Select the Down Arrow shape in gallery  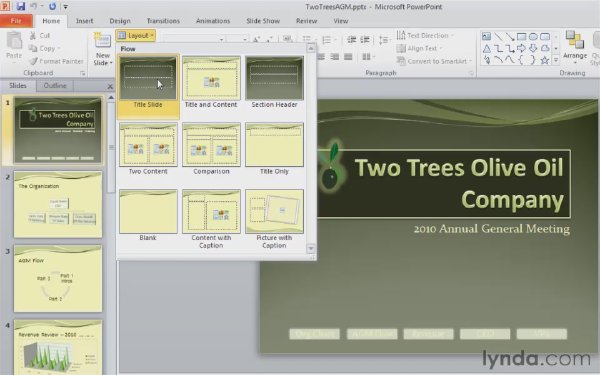(533, 48)
